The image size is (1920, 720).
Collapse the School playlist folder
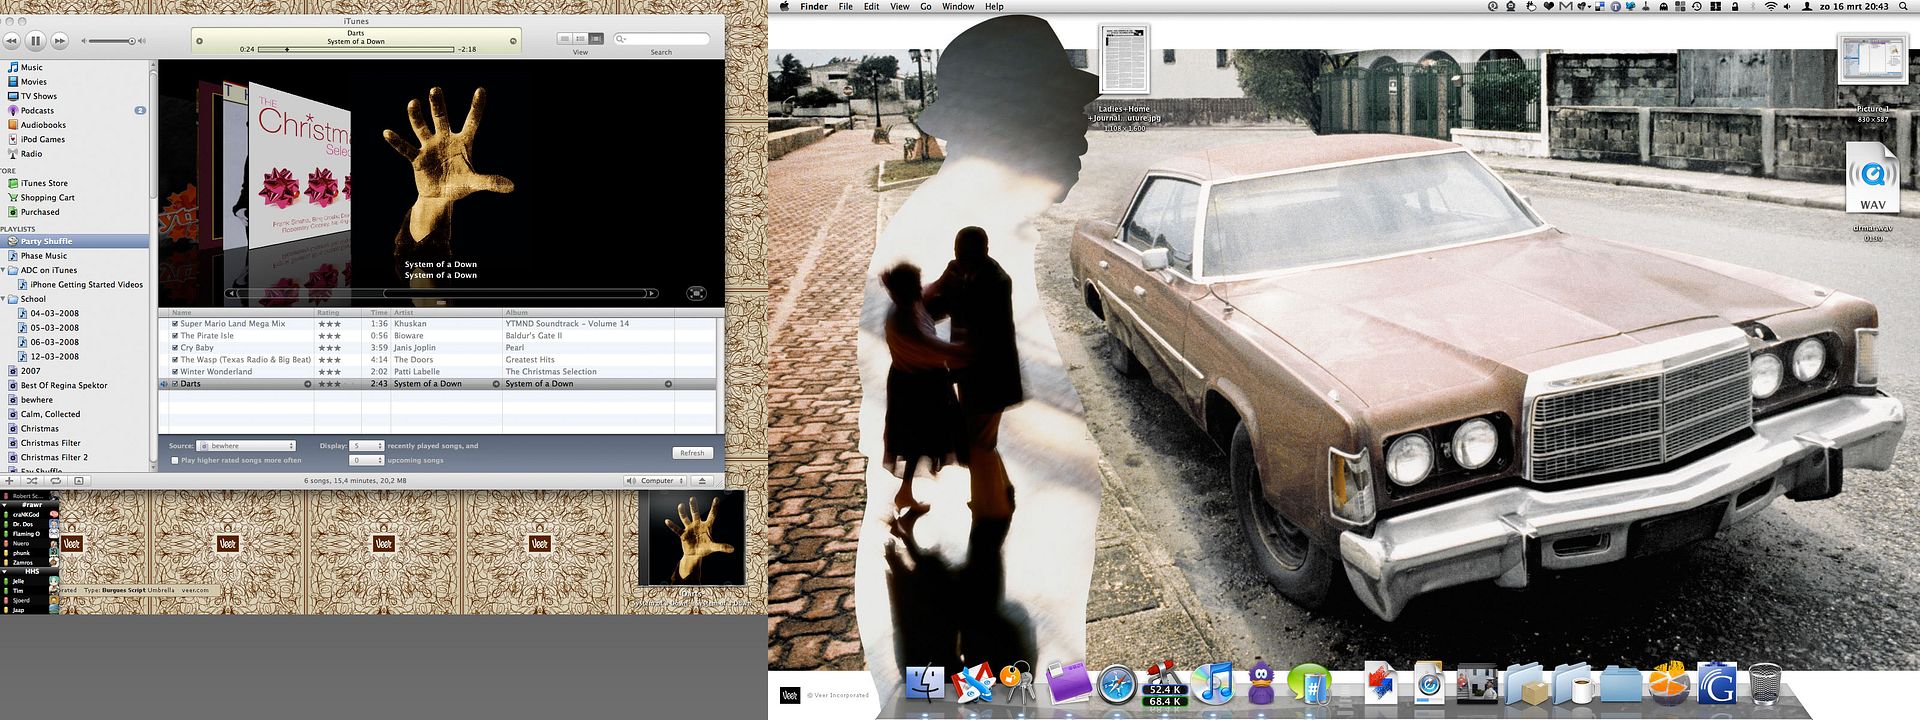pyautogui.click(x=4, y=299)
